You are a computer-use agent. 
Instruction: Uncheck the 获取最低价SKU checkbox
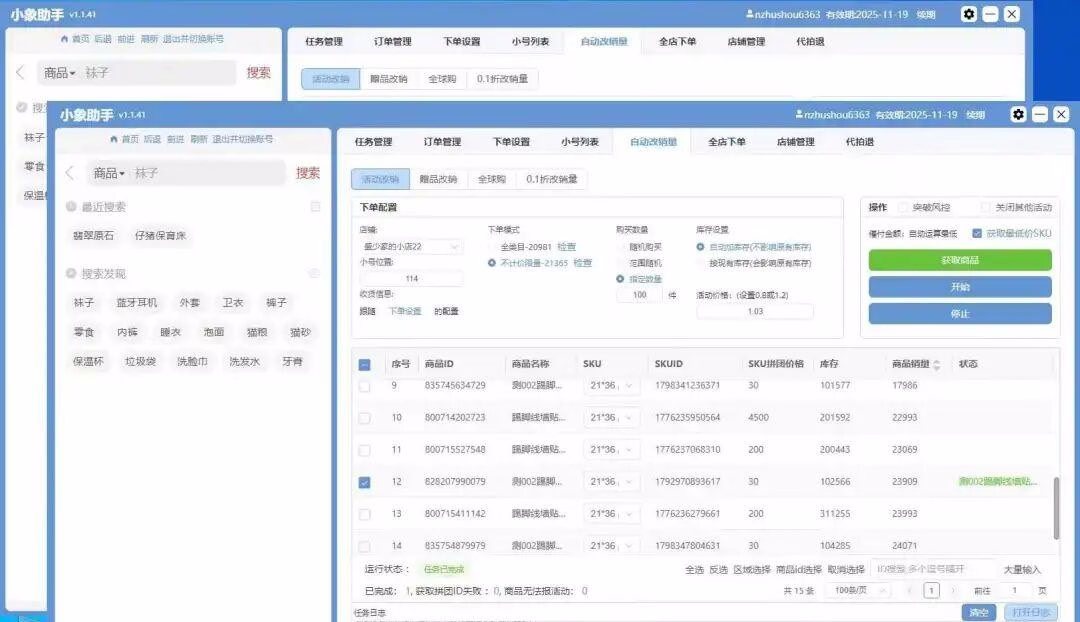tap(977, 233)
